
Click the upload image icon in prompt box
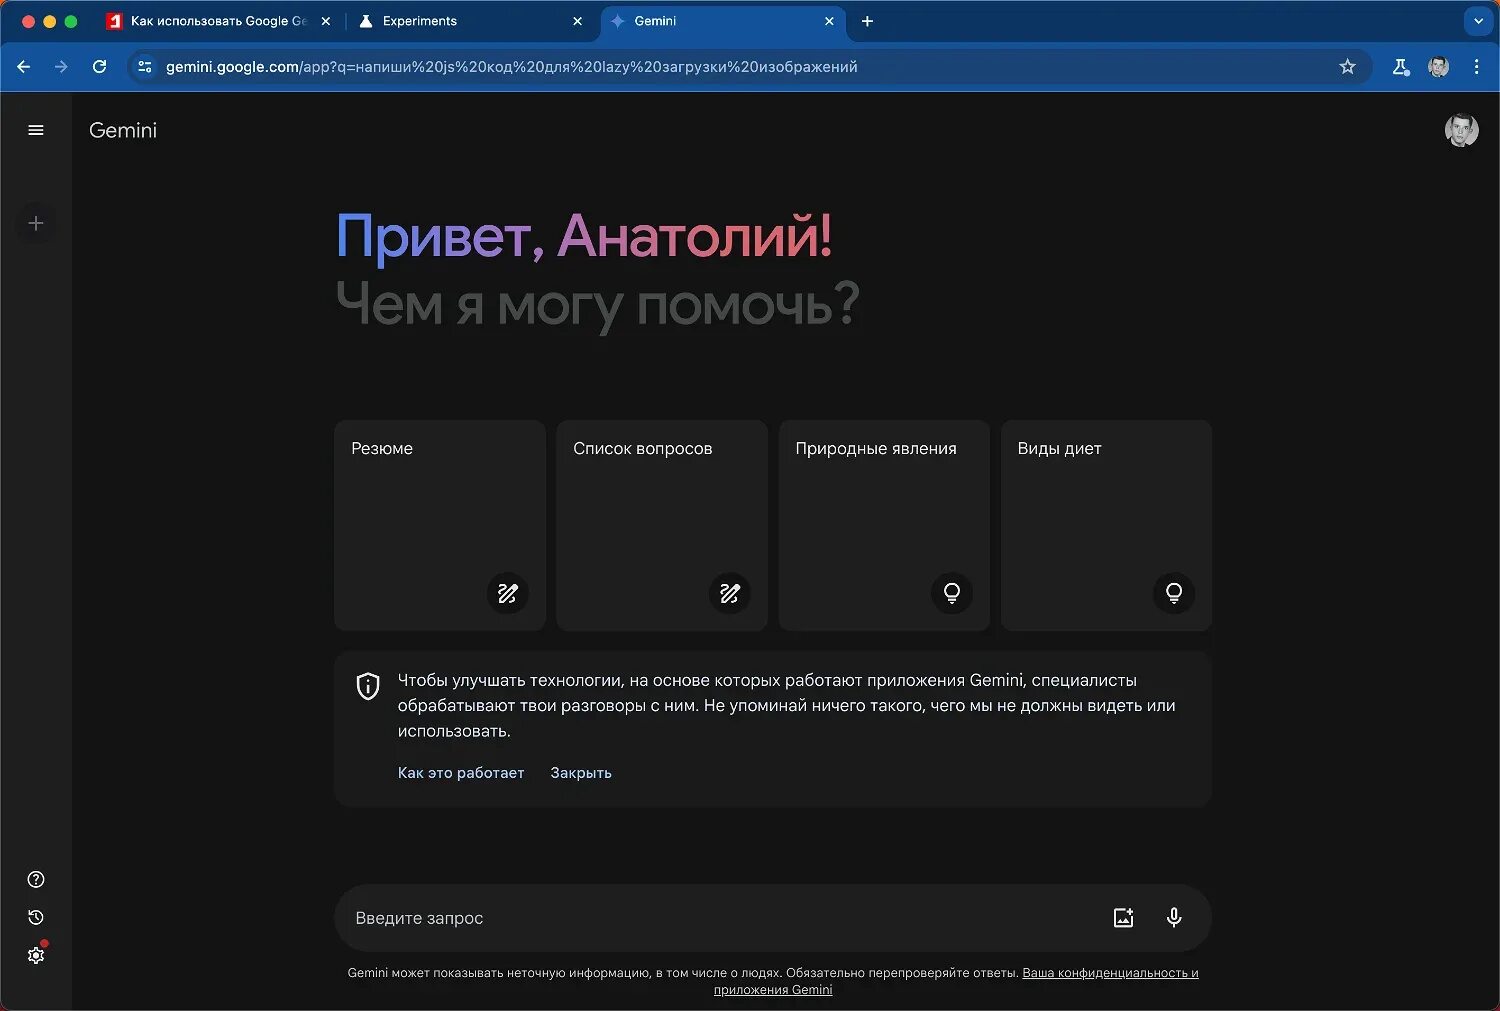coord(1124,918)
